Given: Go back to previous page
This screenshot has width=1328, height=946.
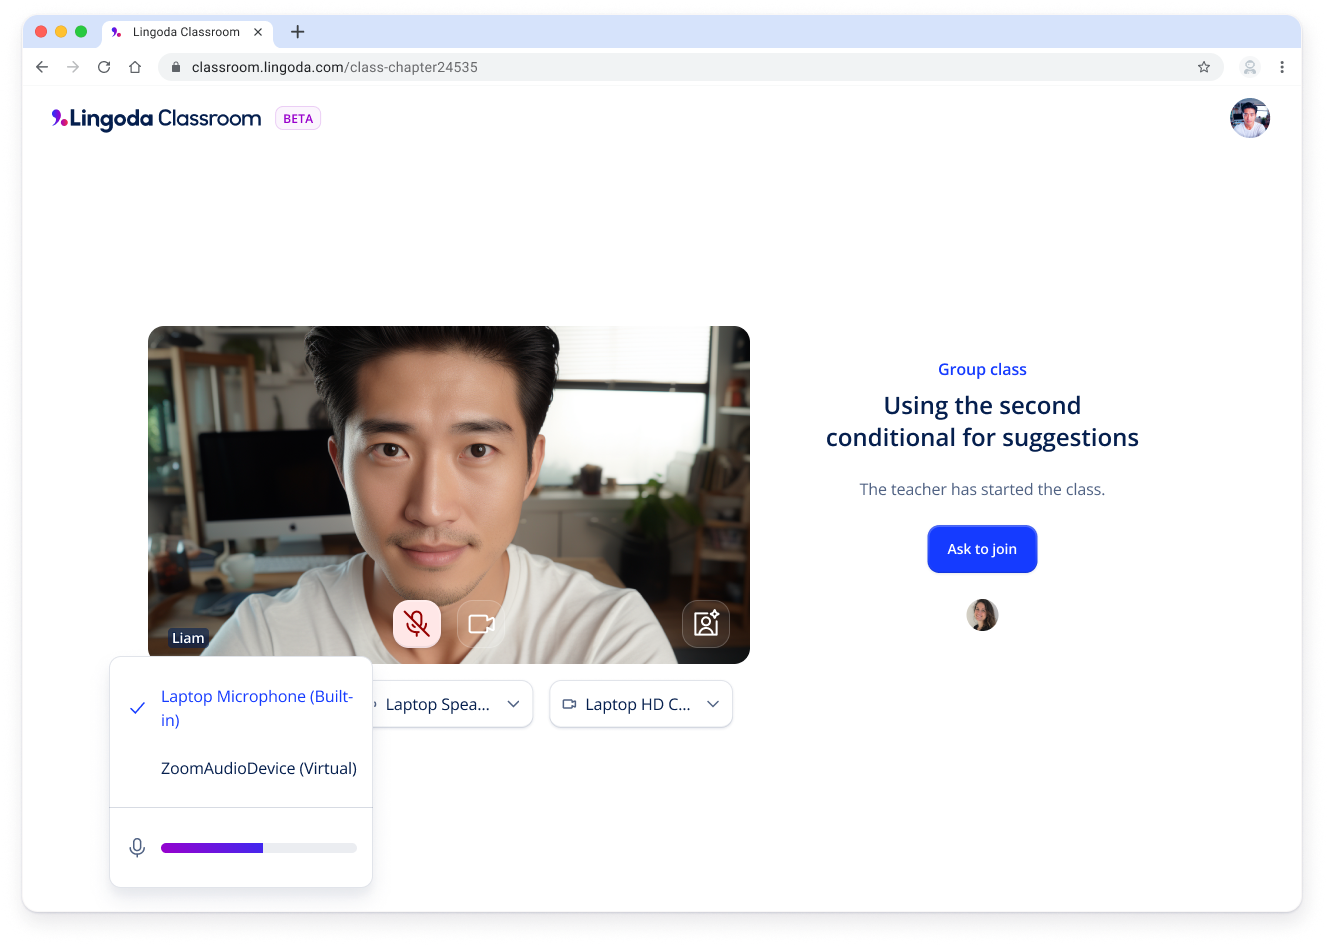Looking at the screenshot, I should tap(42, 67).
